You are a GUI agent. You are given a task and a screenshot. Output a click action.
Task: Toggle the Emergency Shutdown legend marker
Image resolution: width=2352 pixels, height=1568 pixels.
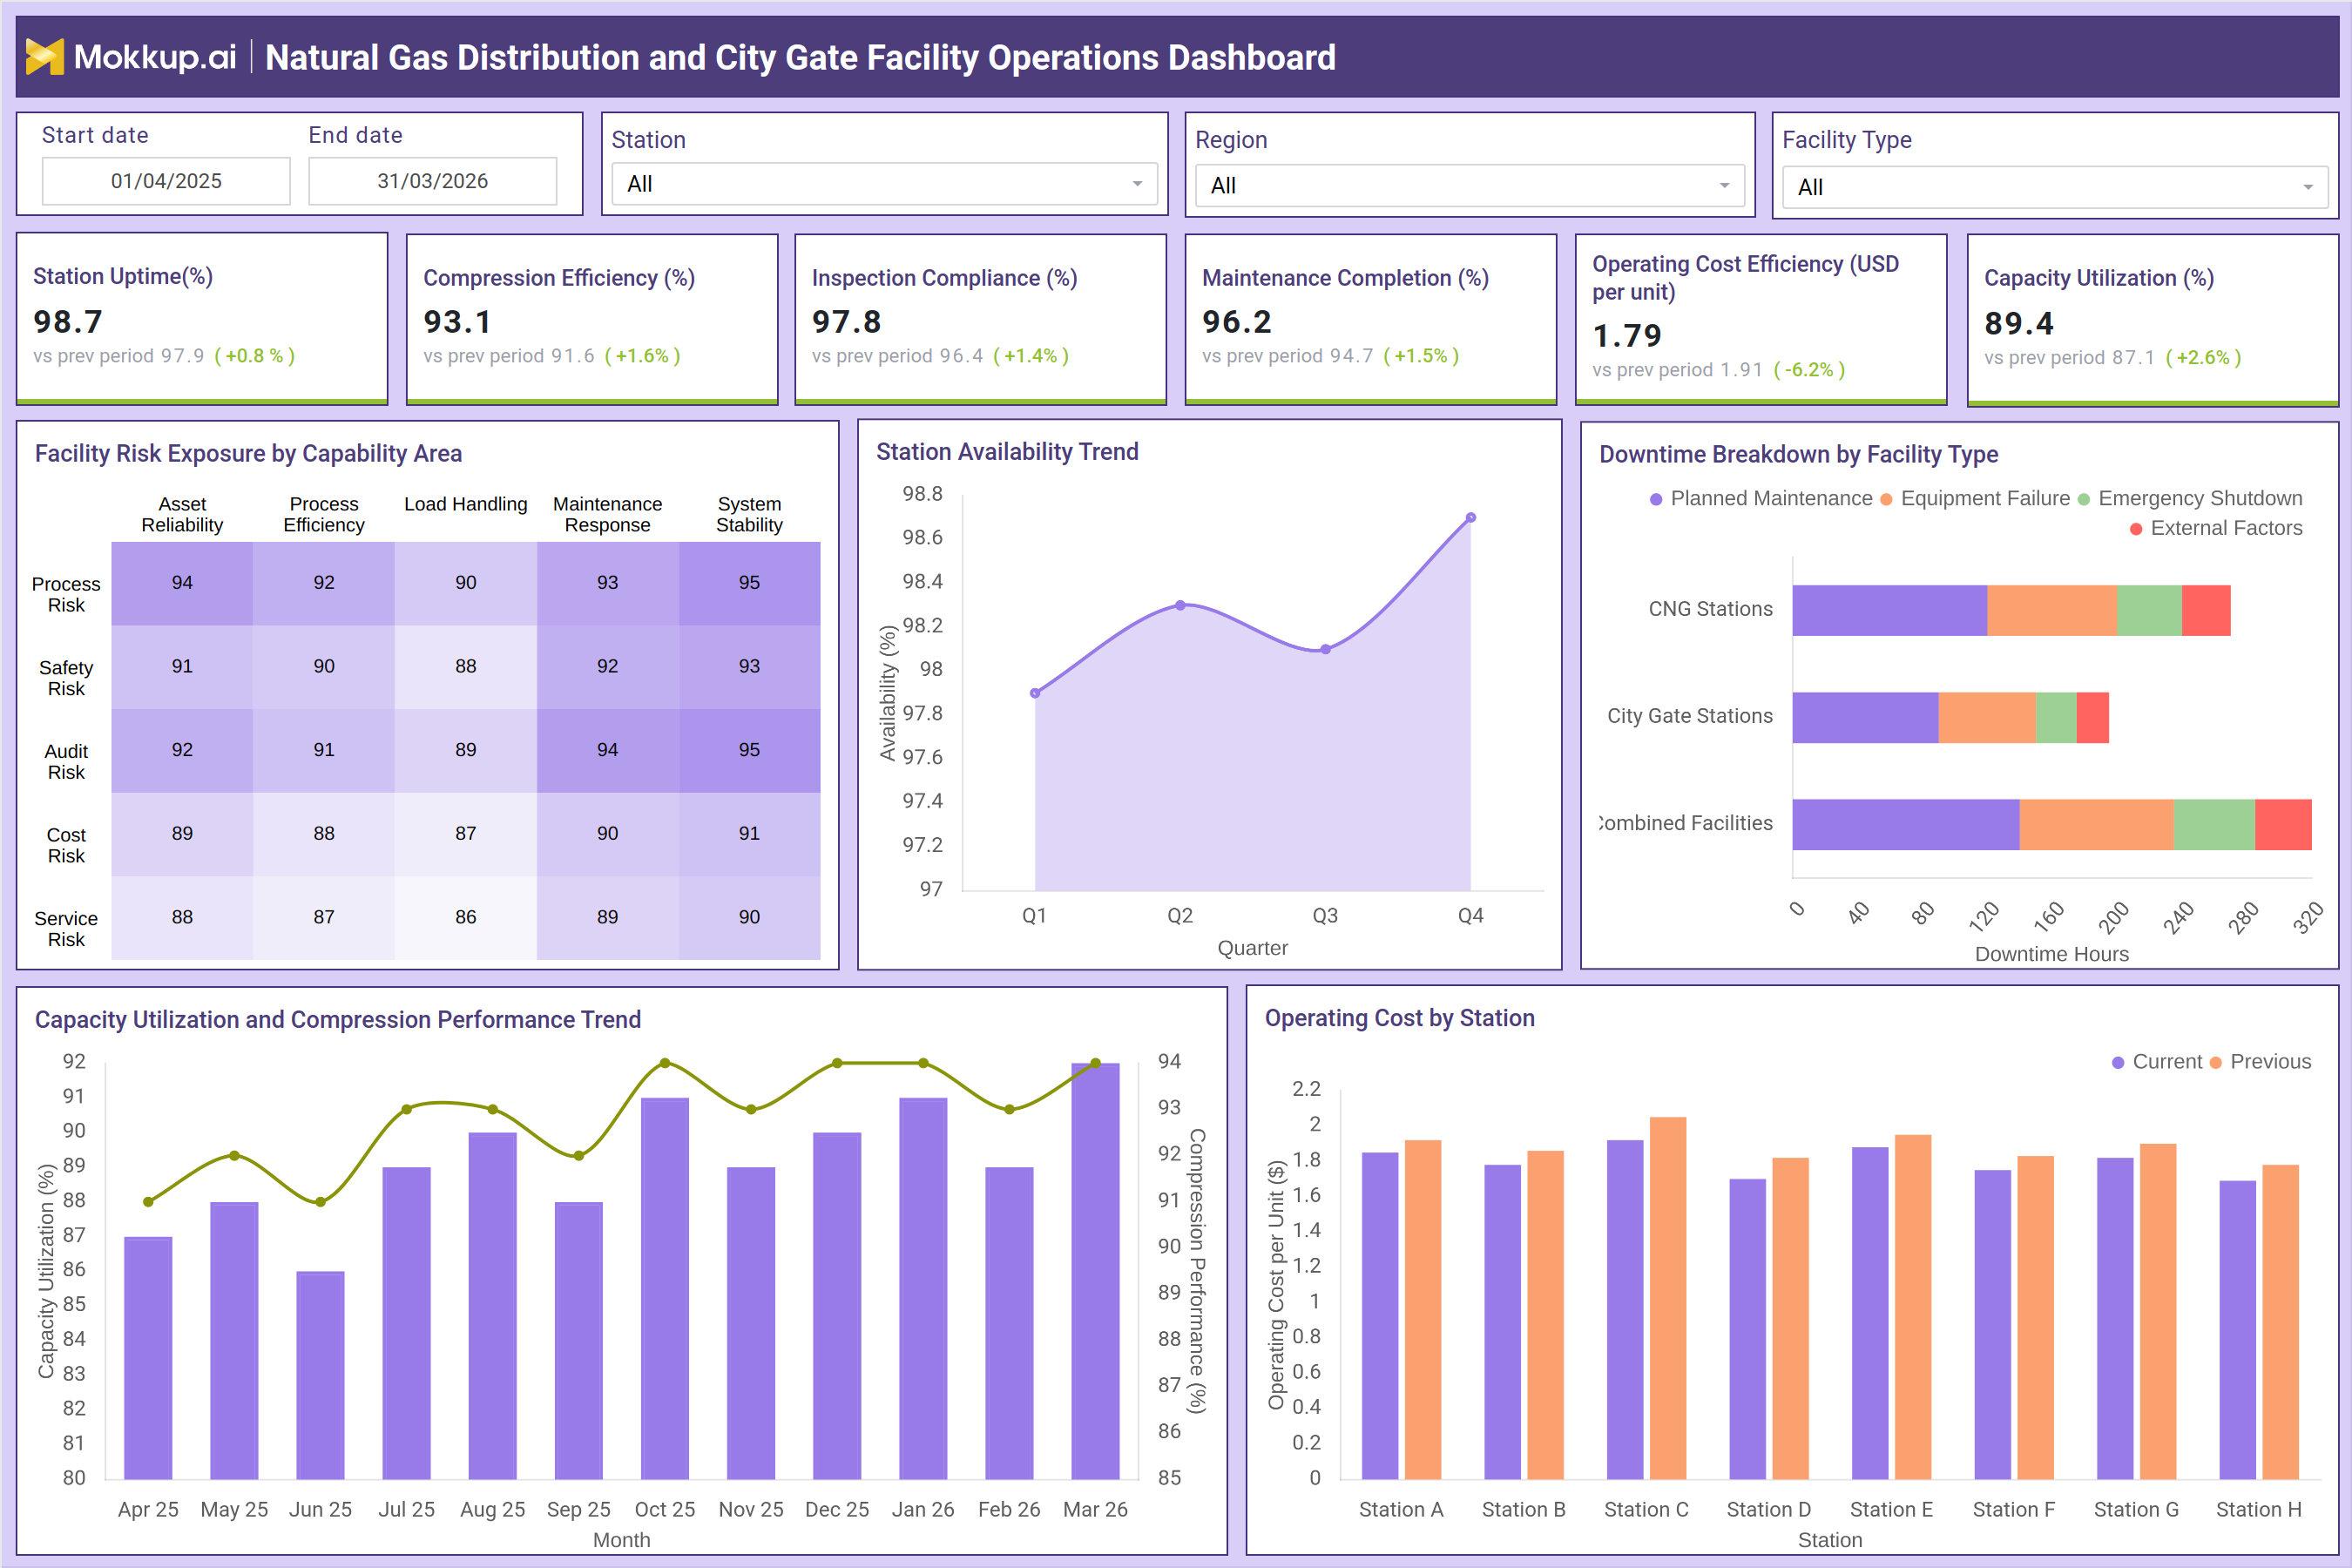pos(2084,499)
